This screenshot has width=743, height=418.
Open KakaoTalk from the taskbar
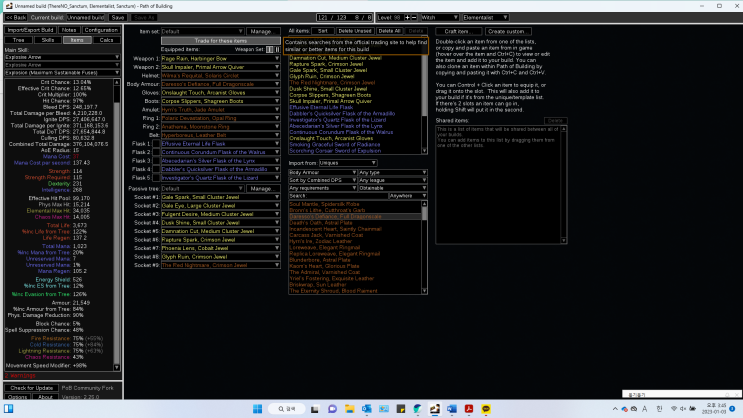click(x=486, y=409)
